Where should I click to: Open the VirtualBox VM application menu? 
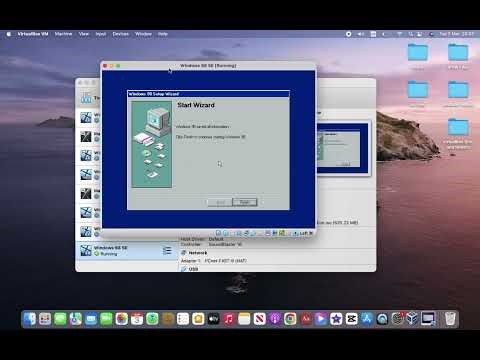33,34
